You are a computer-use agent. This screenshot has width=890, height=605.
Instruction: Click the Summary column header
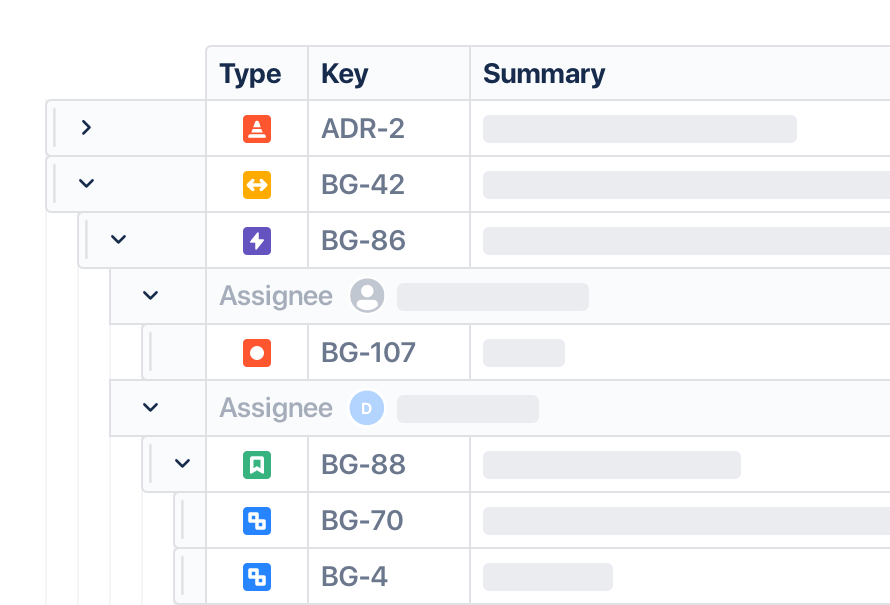[544, 74]
